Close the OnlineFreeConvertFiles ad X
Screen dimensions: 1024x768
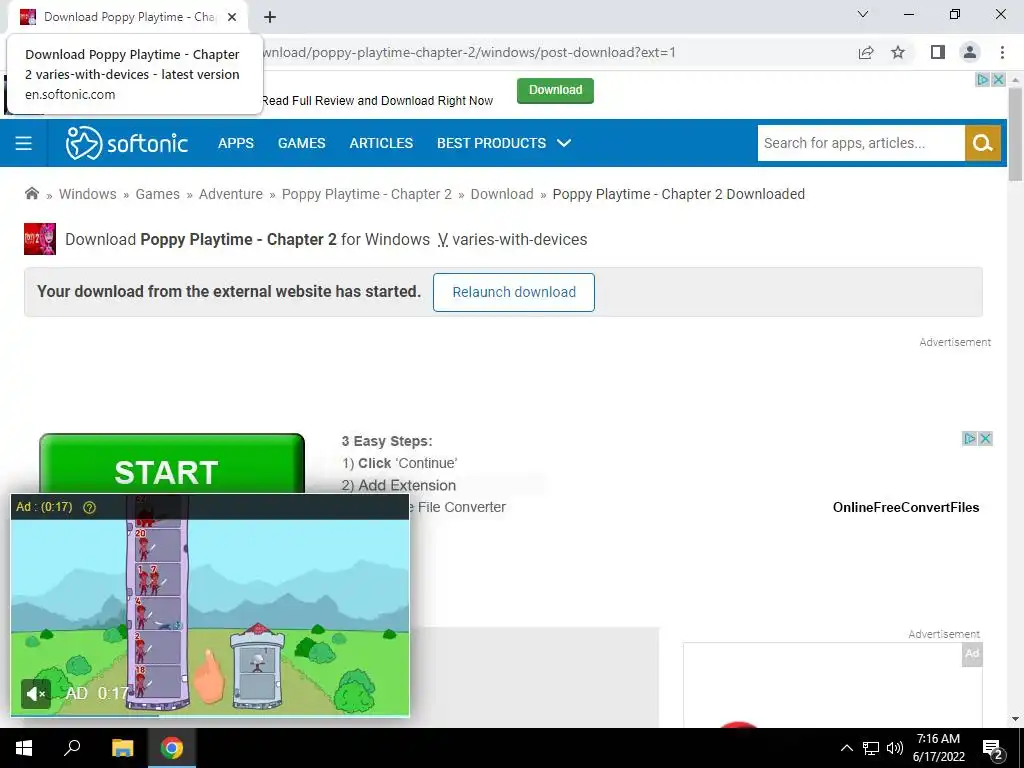click(985, 438)
